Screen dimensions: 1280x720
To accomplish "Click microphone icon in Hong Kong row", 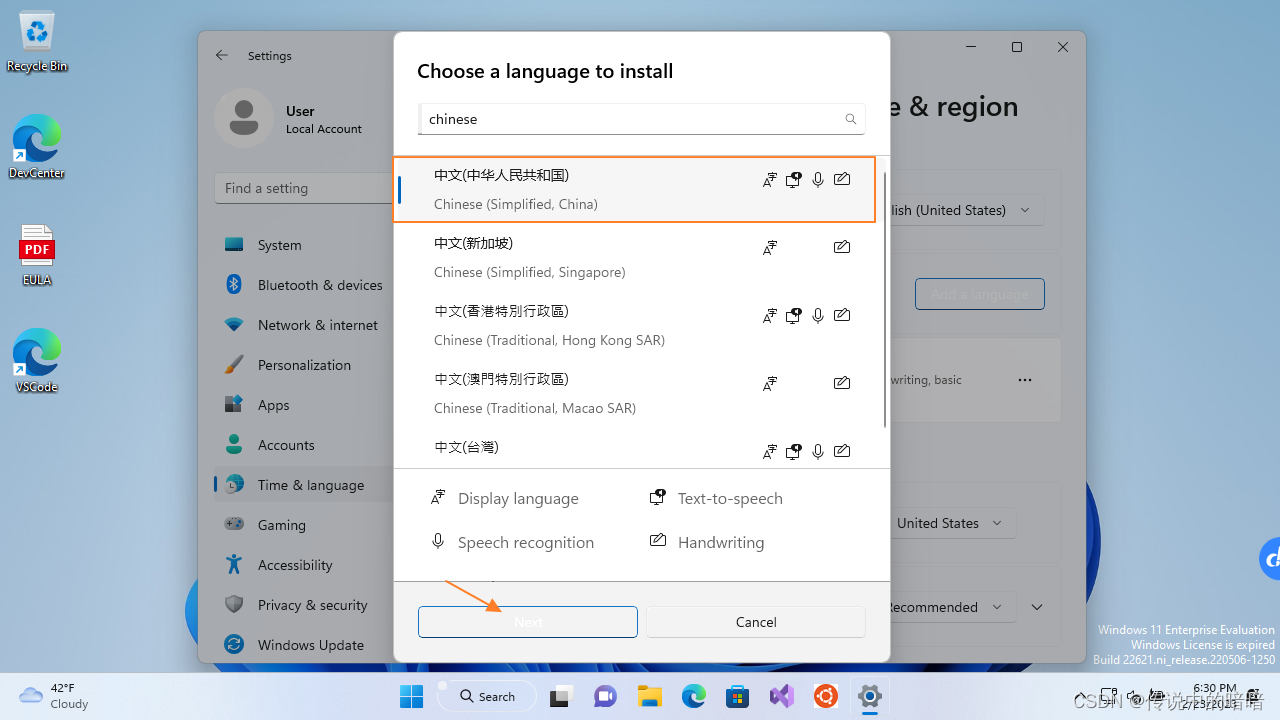I will pos(818,316).
